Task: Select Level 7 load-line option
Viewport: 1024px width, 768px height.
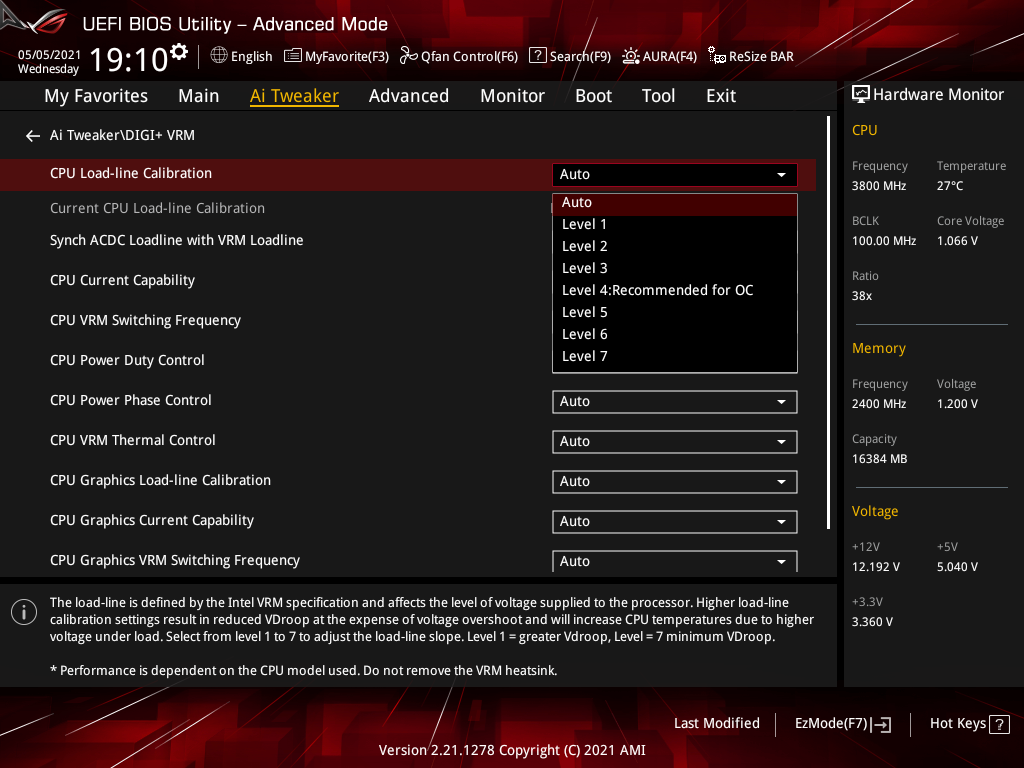Action: [675, 357]
